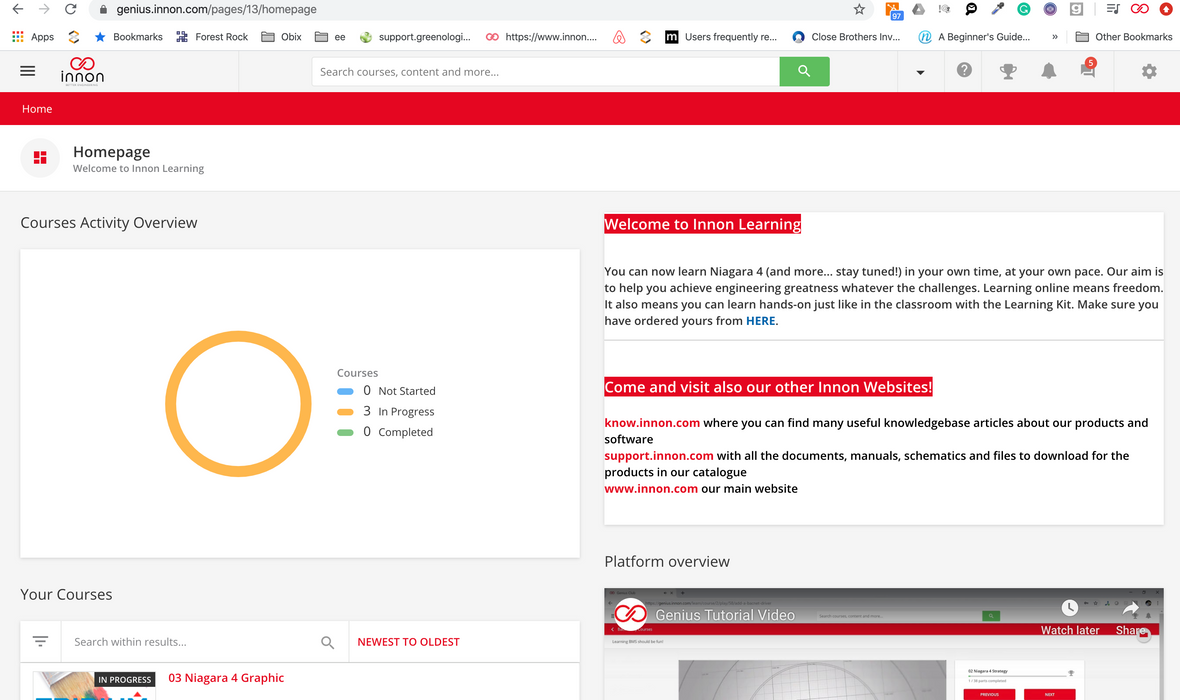The width and height of the screenshot is (1180, 700).
Task: Open the HubSpot extension with 97 badge
Action: click(893, 10)
